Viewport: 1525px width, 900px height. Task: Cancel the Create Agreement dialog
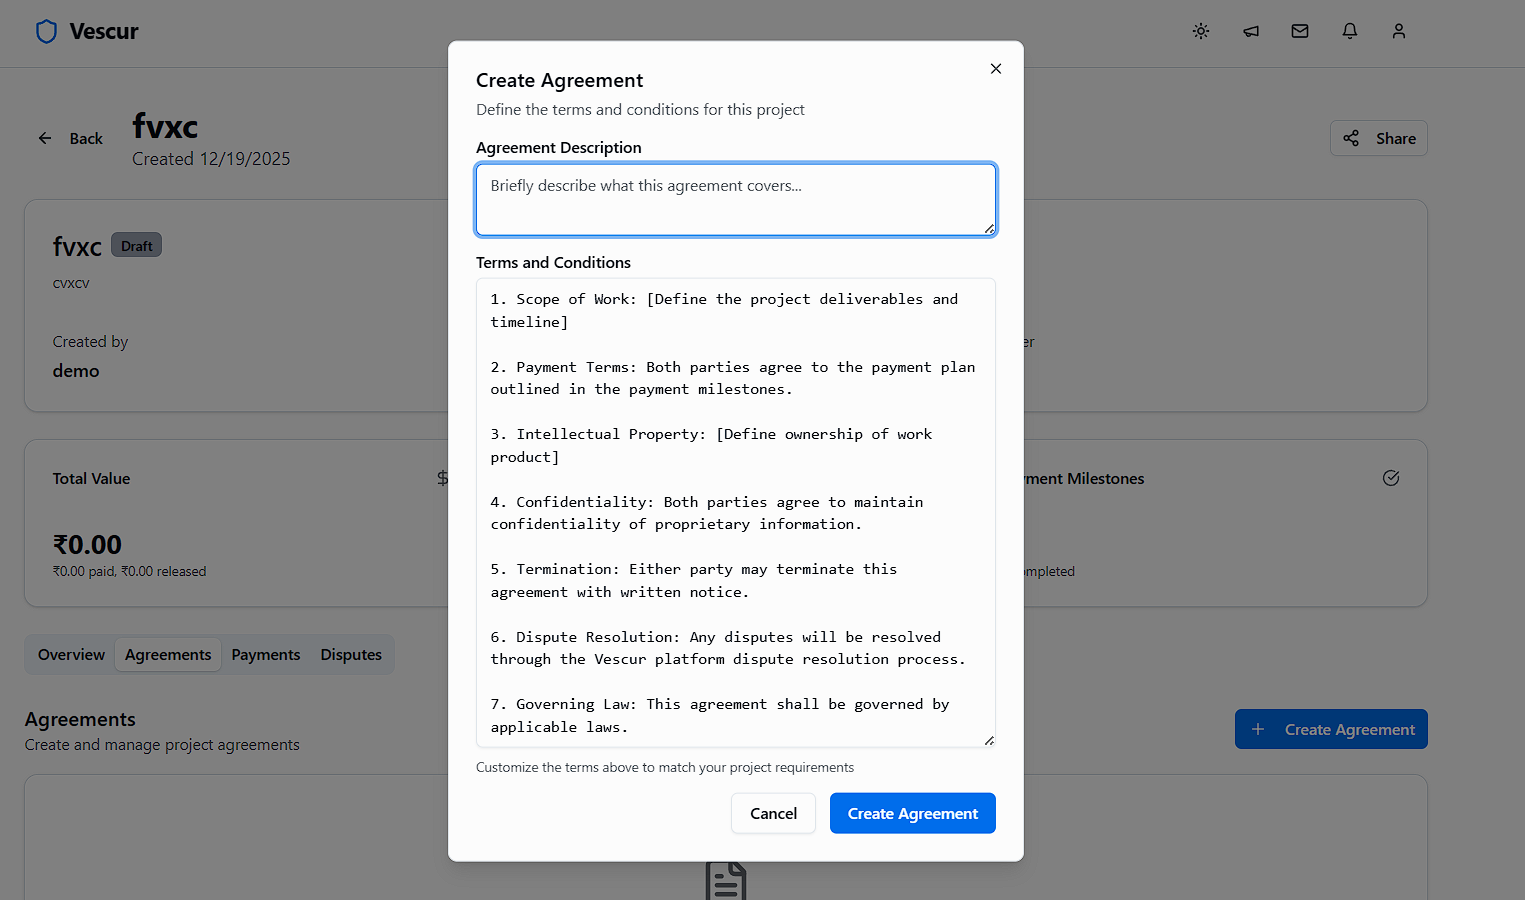773,813
